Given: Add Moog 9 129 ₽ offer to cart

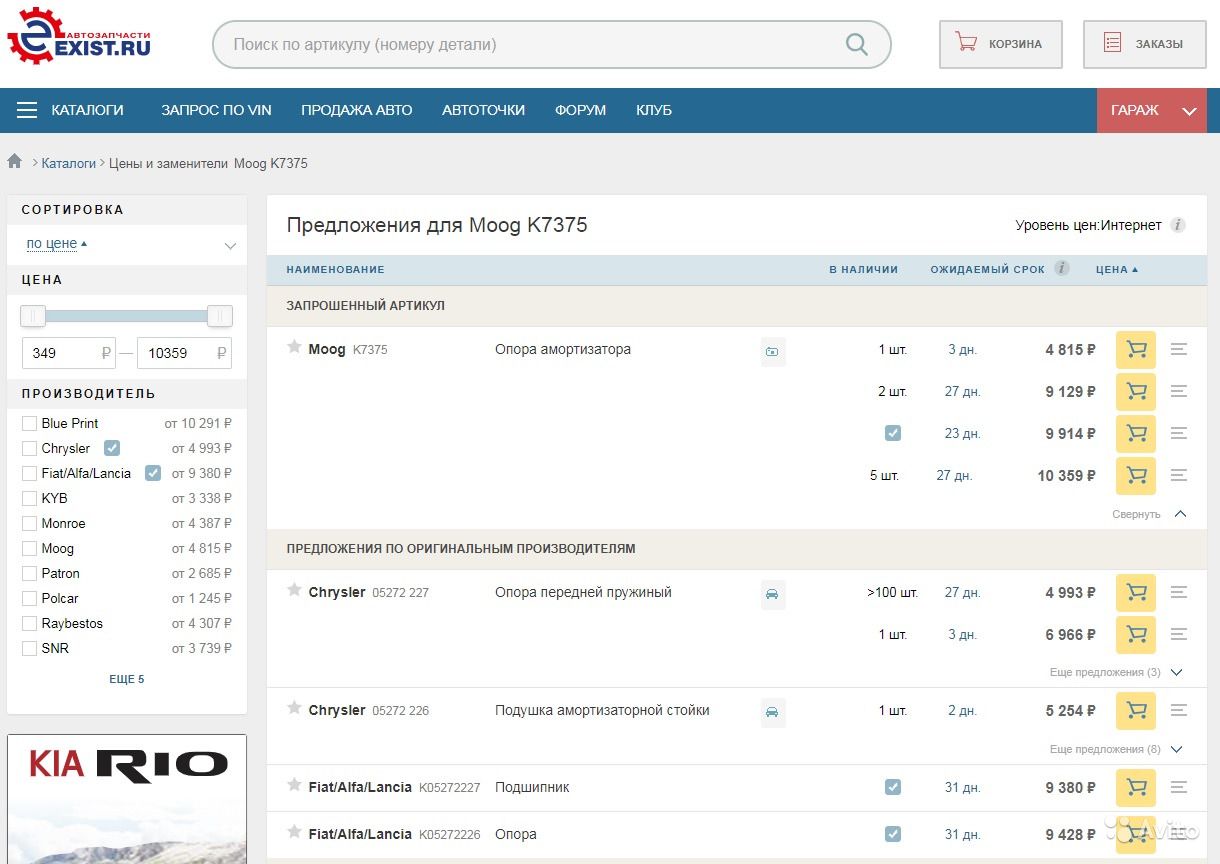Looking at the screenshot, I should coord(1136,392).
